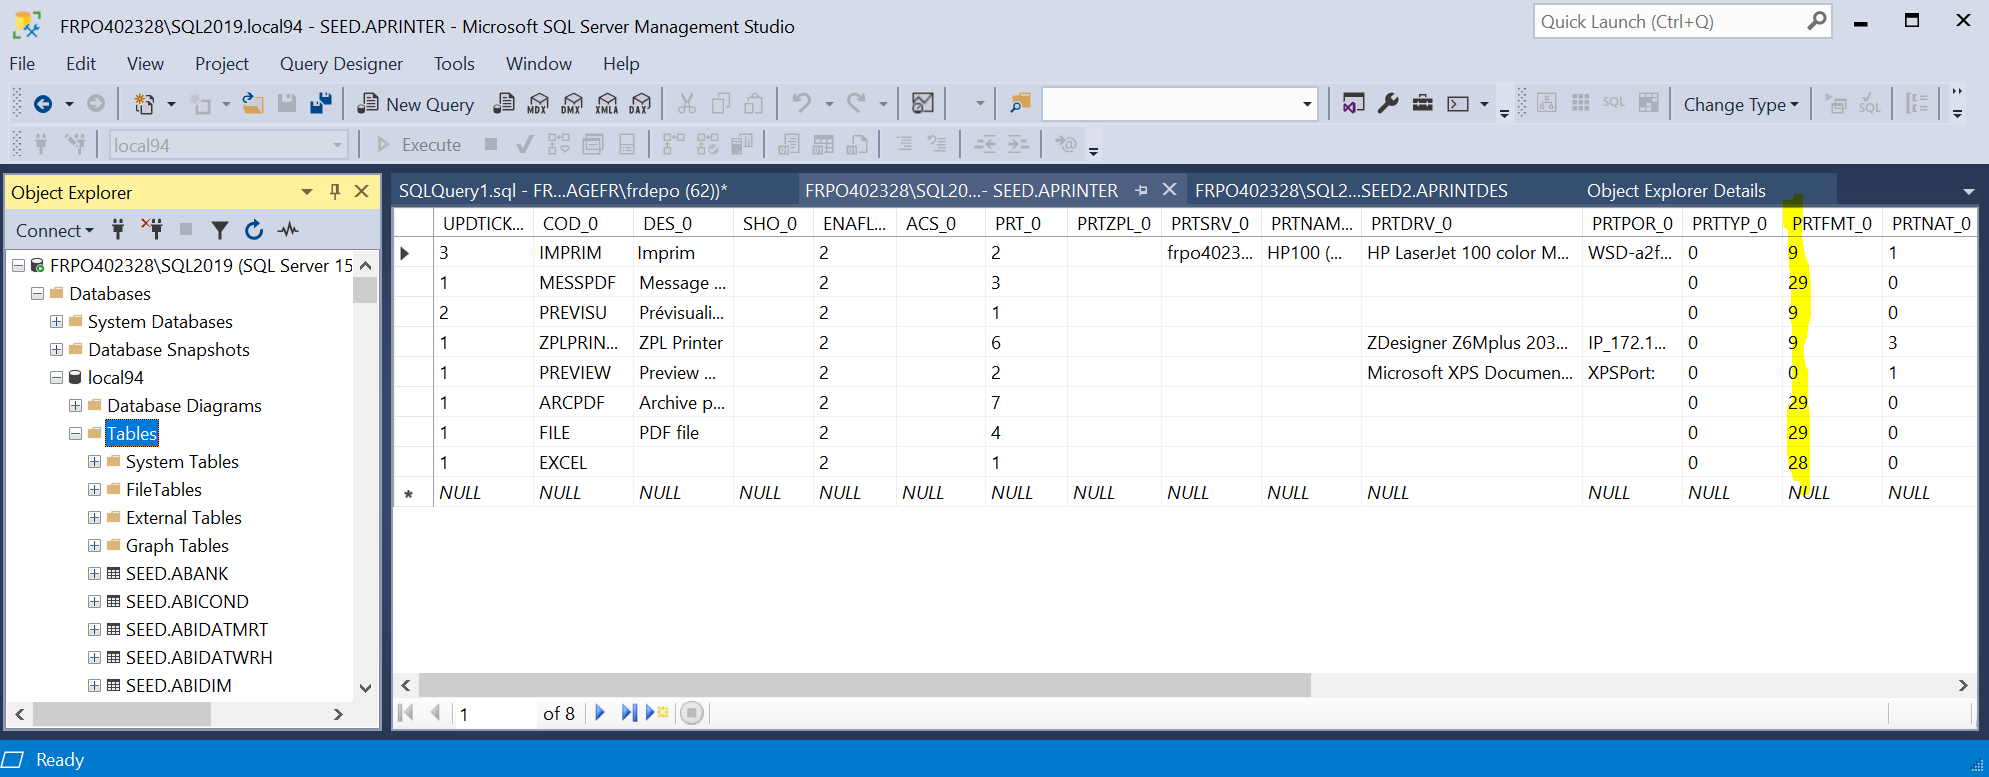Open an Analysis Services DAX query
Image resolution: width=1989 pixels, height=777 pixels.
tap(640, 104)
